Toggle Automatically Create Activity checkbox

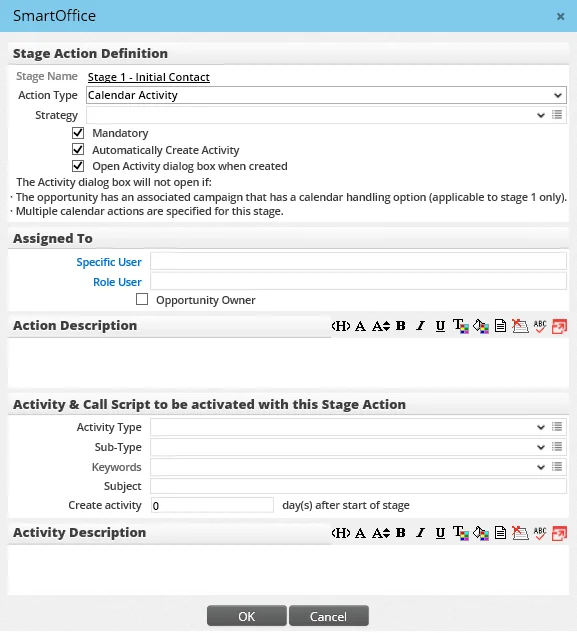[x=78, y=149]
